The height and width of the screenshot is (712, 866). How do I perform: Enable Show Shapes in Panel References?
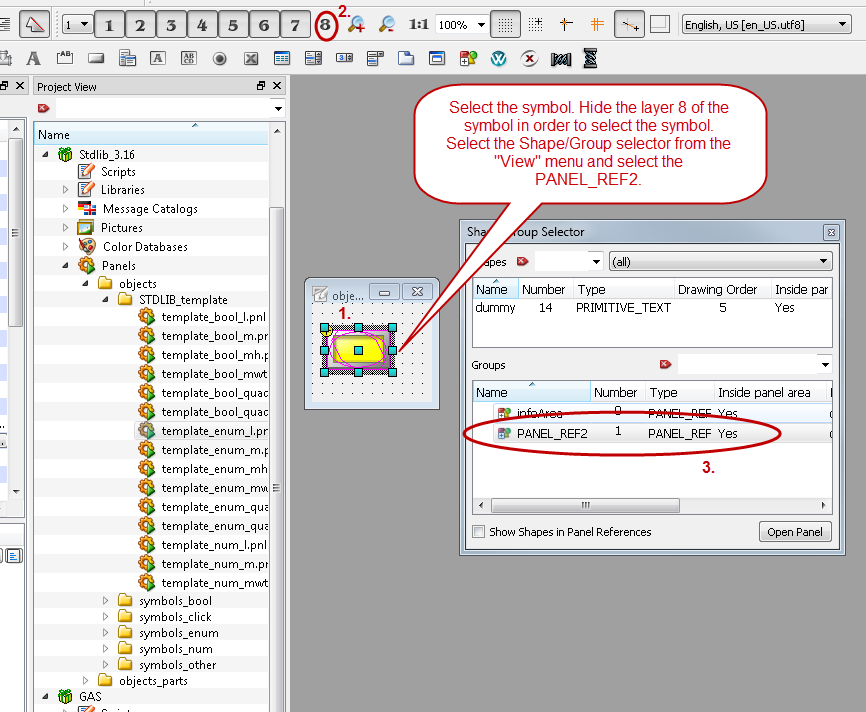479,532
